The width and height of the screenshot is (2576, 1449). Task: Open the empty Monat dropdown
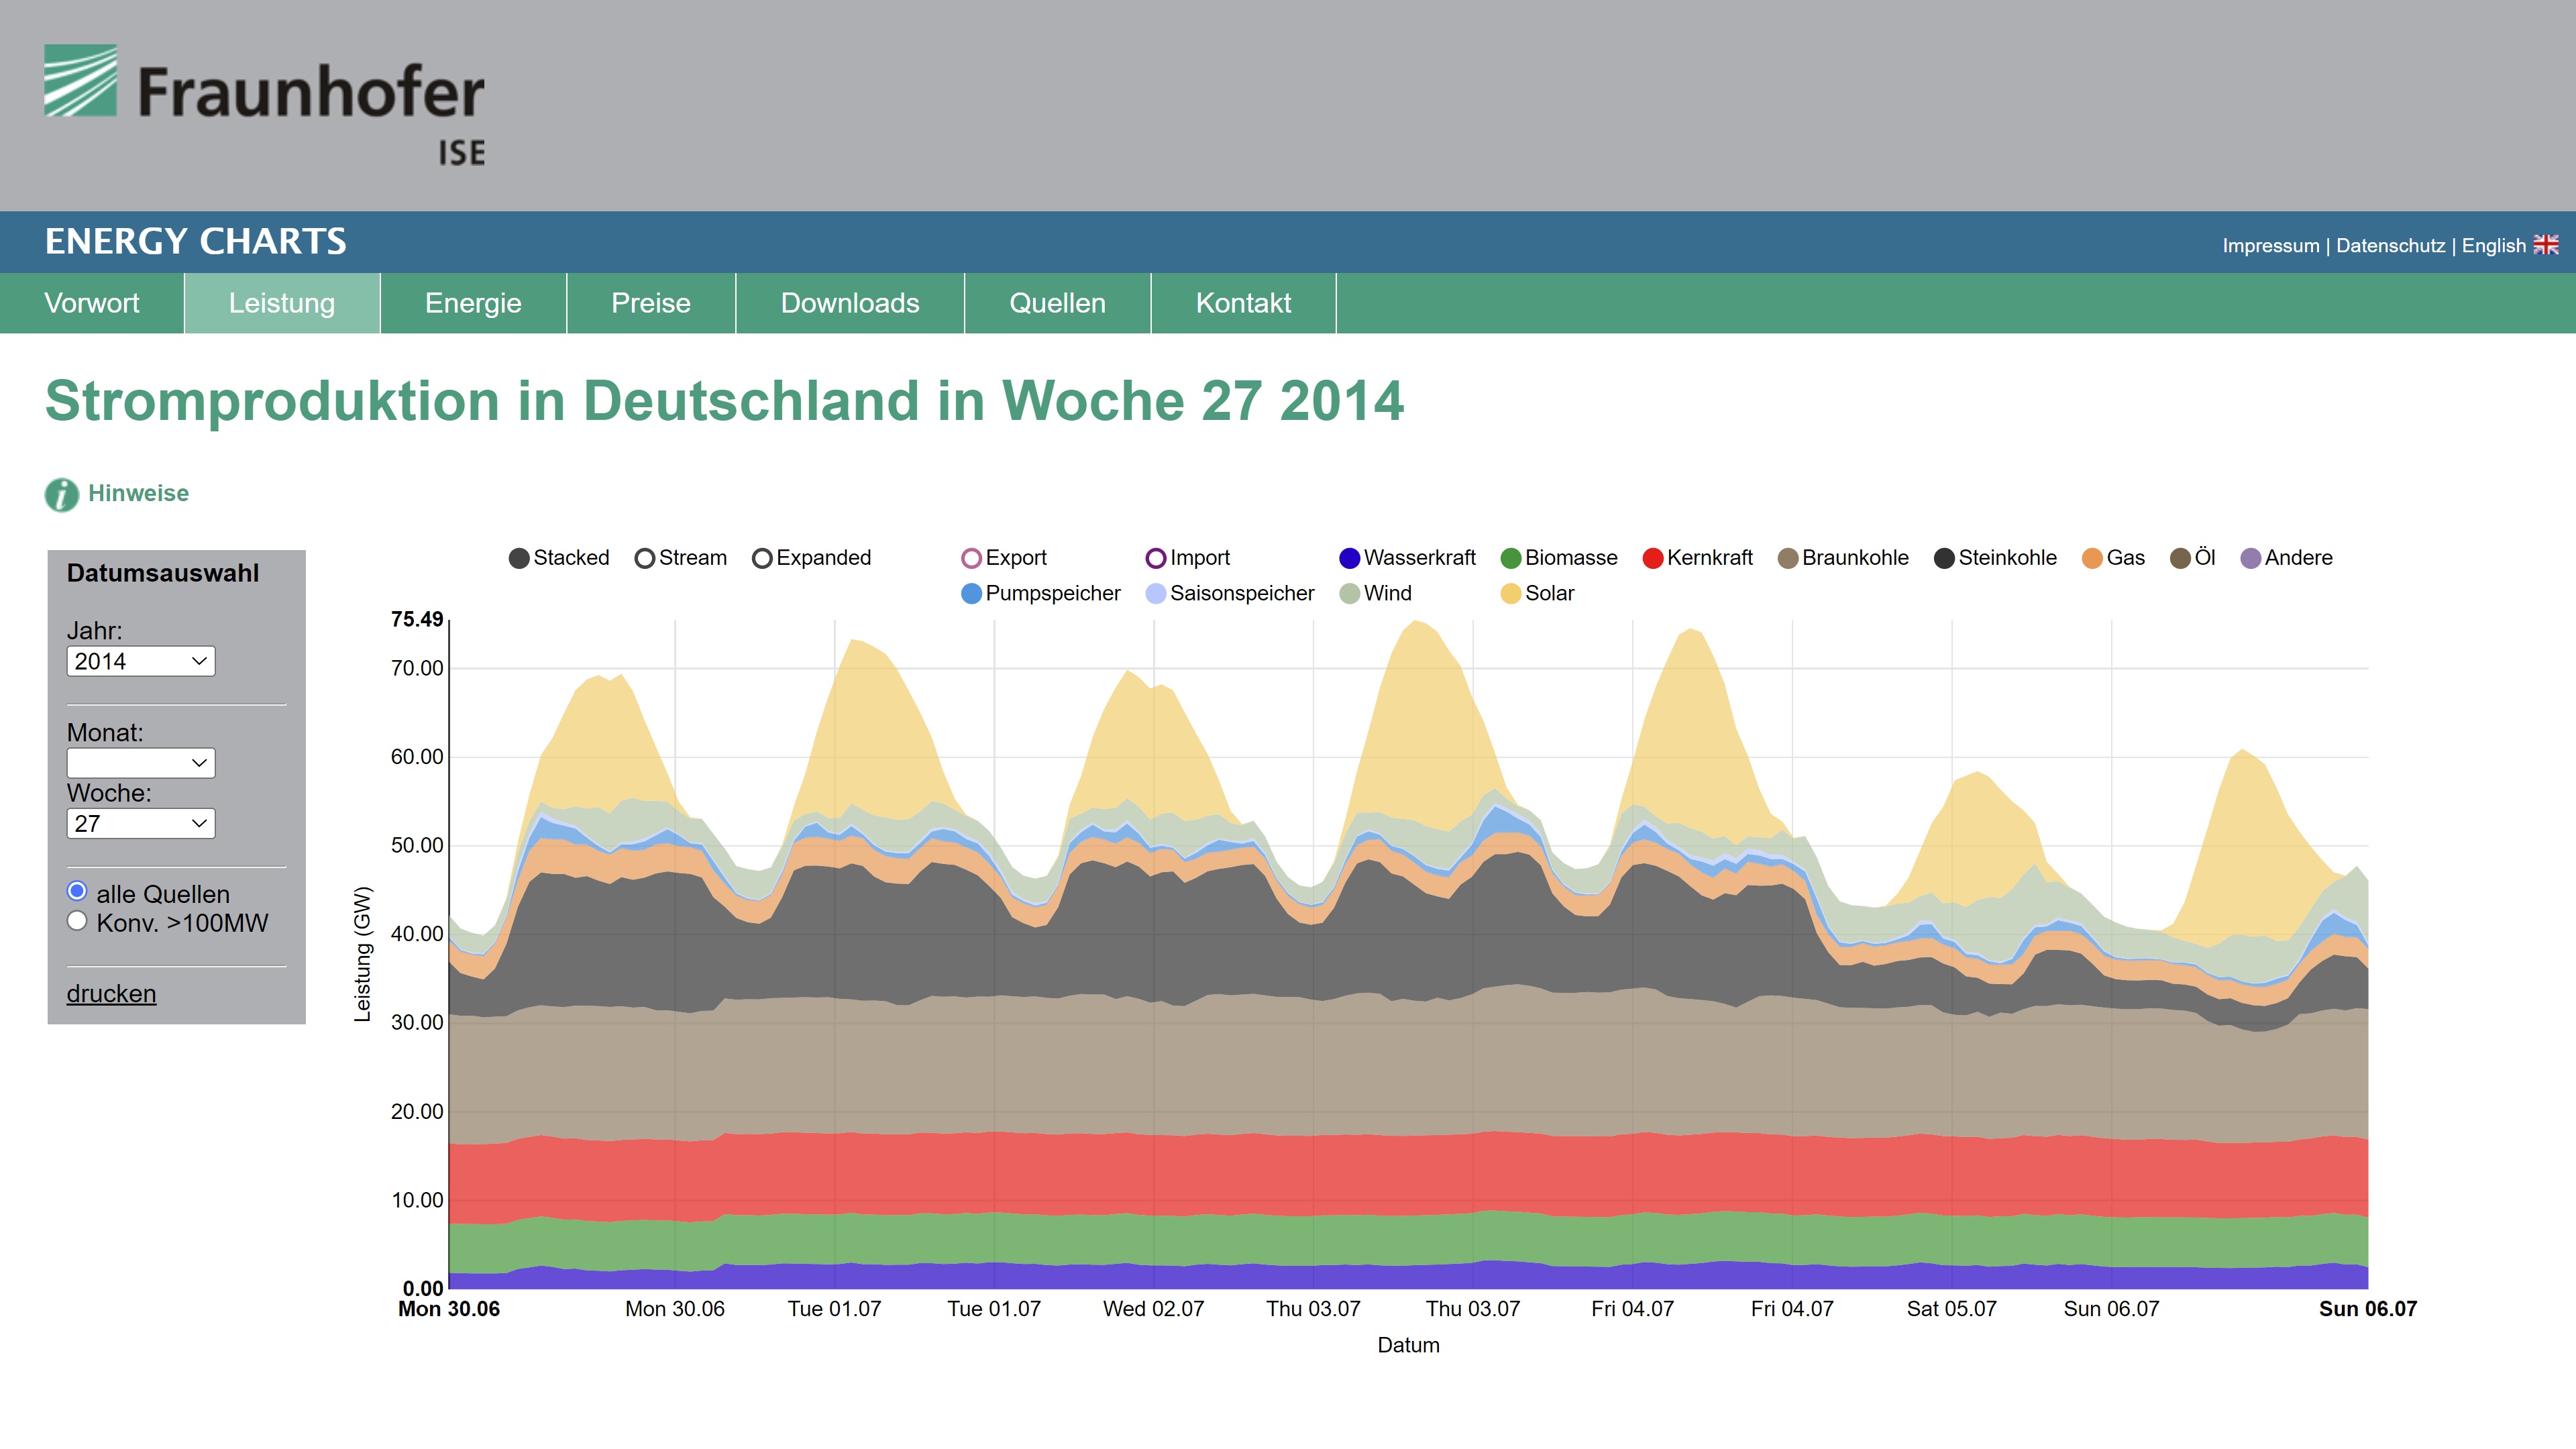141,763
